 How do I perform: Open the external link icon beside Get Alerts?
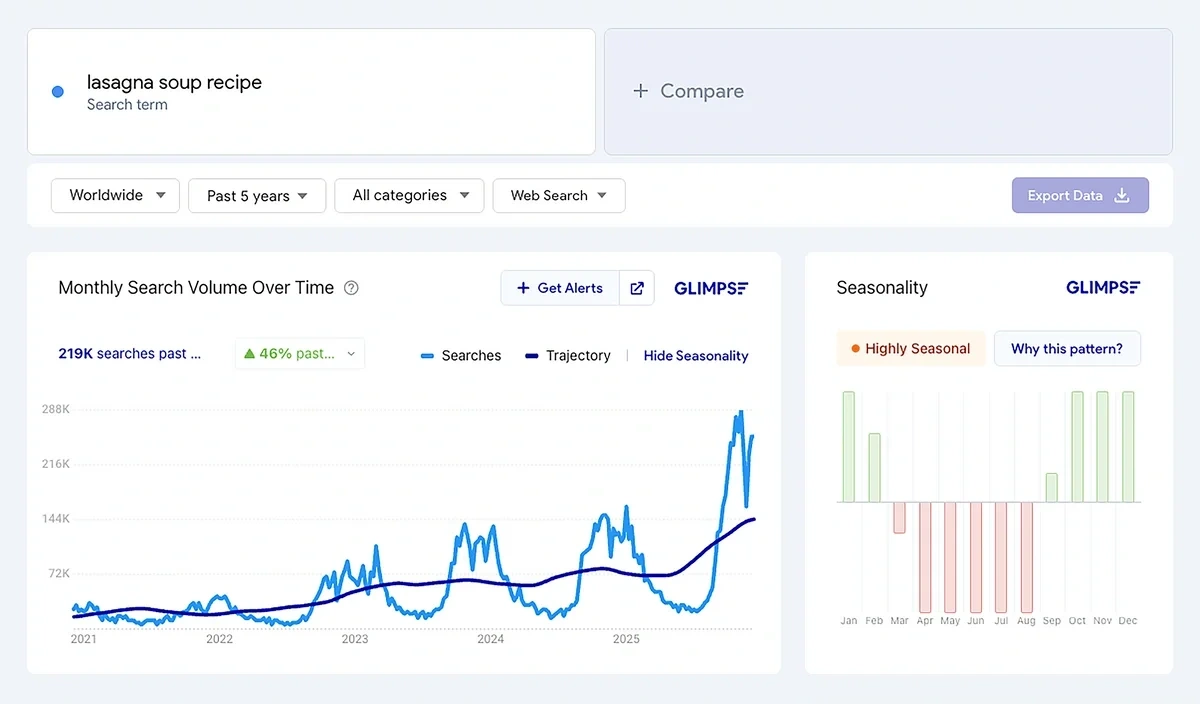(x=637, y=288)
